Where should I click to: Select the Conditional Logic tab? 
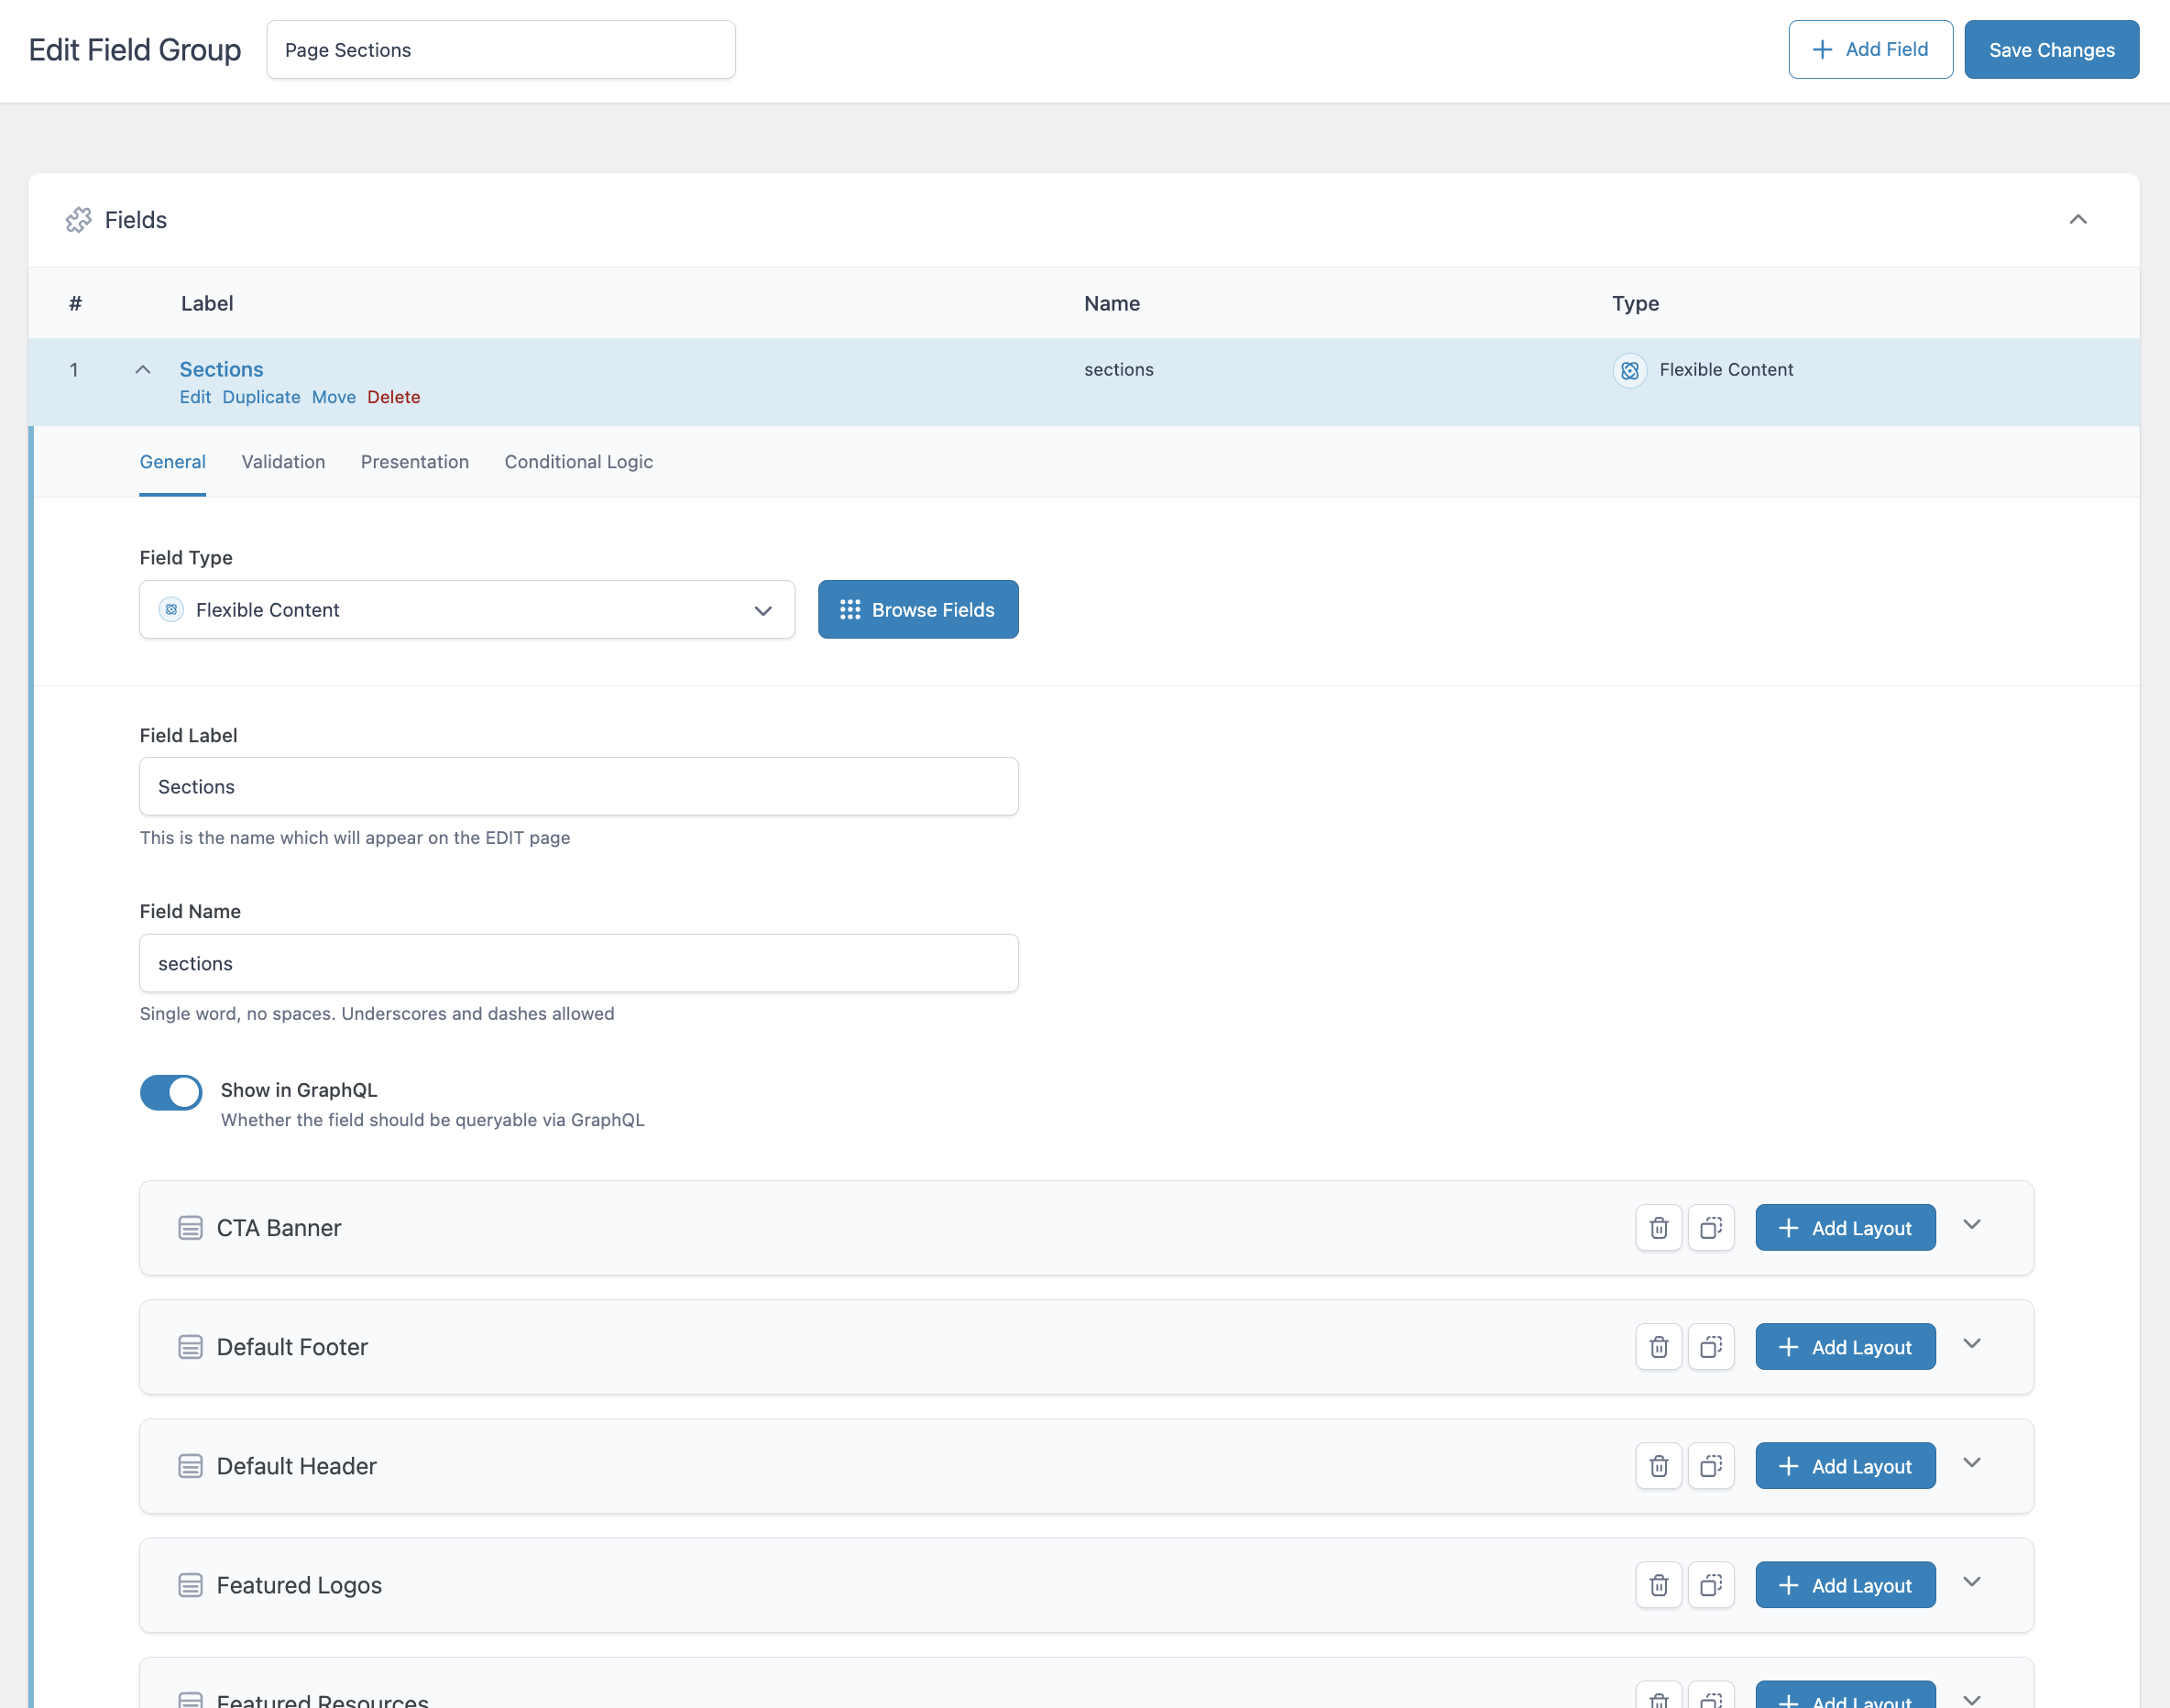[577, 461]
